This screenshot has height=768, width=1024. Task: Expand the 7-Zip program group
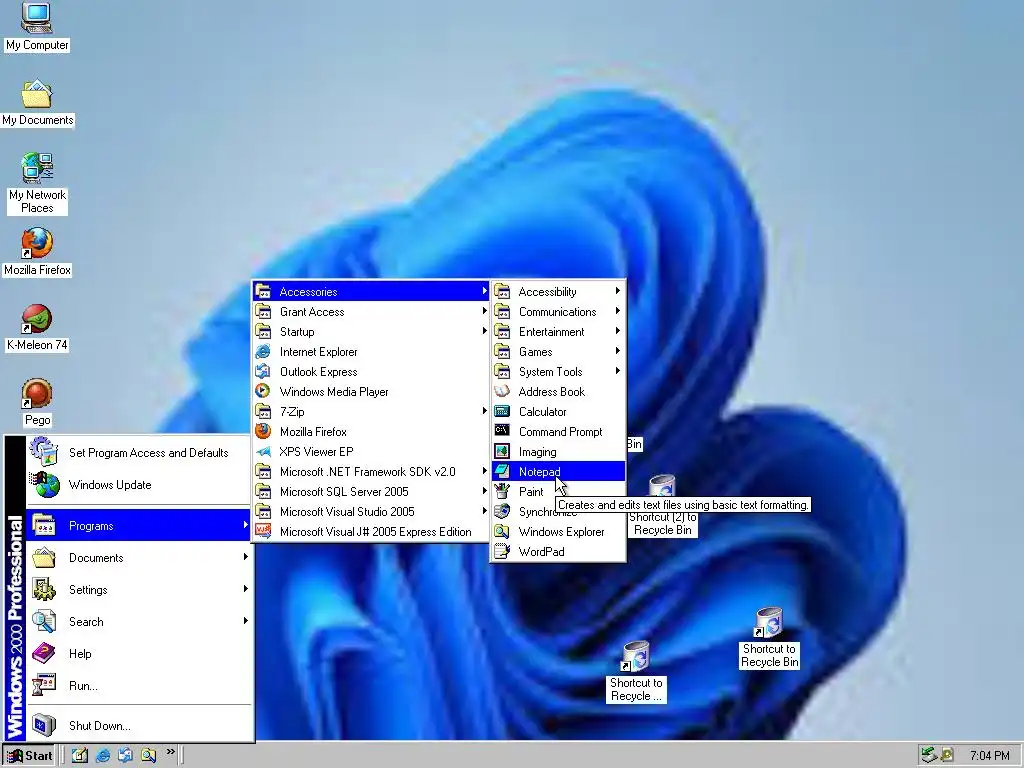point(371,411)
